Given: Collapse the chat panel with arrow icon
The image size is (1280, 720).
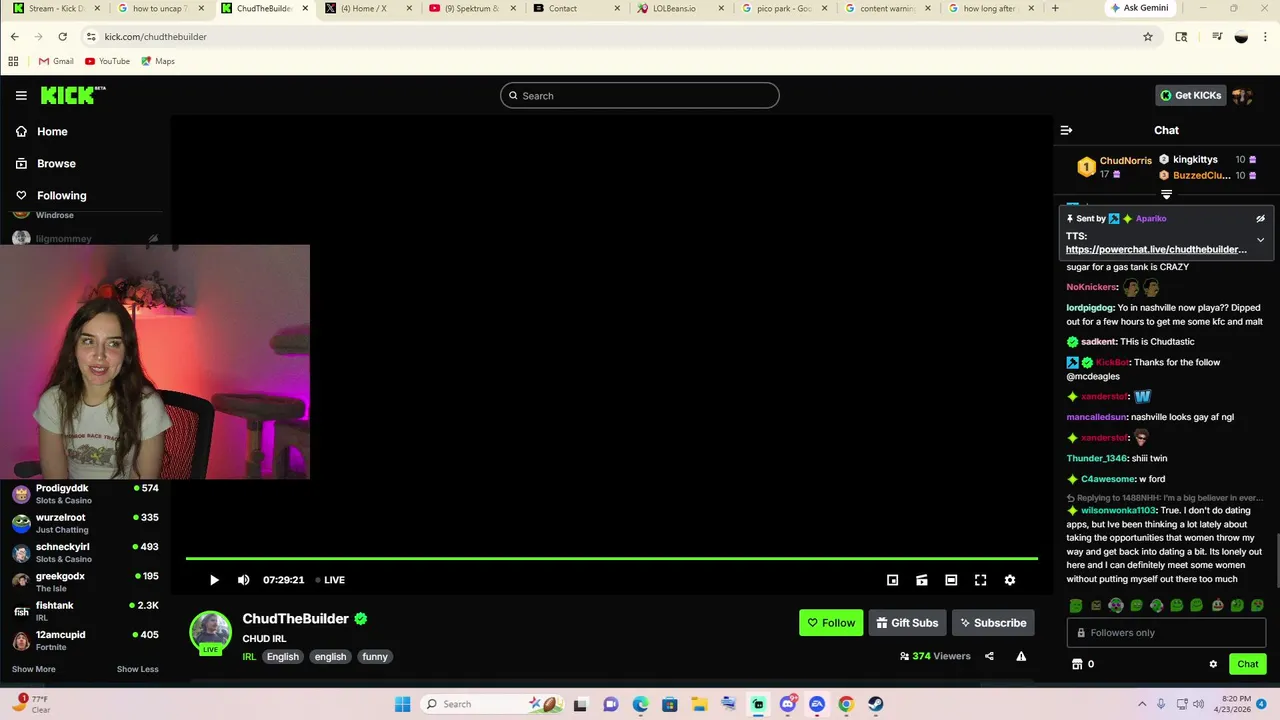Looking at the screenshot, I should (1066, 130).
